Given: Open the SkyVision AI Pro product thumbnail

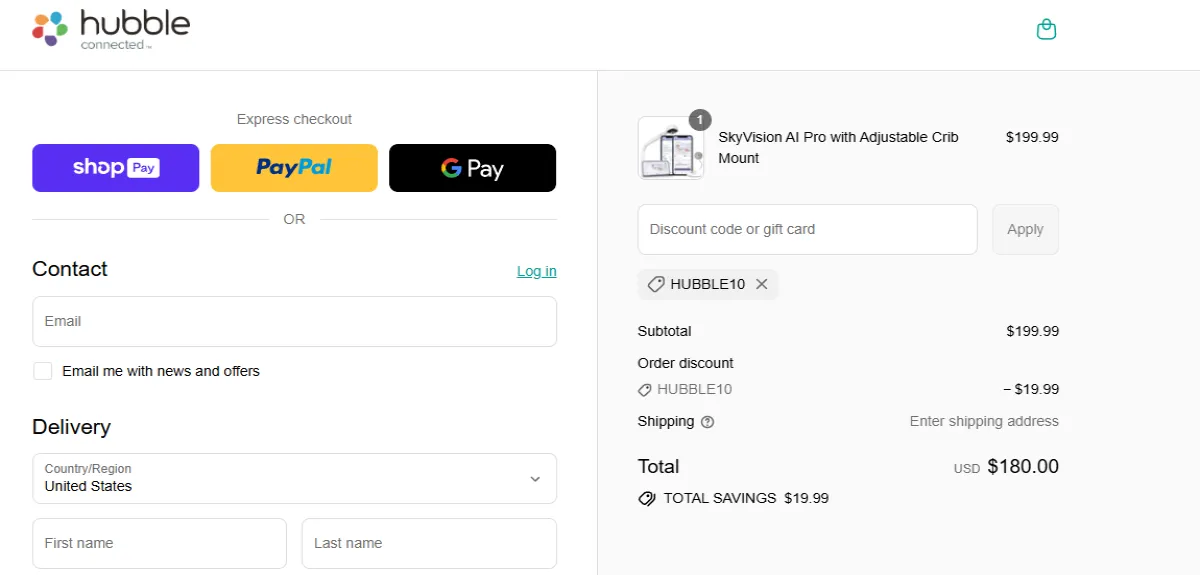Looking at the screenshot, I should point(671,148).
